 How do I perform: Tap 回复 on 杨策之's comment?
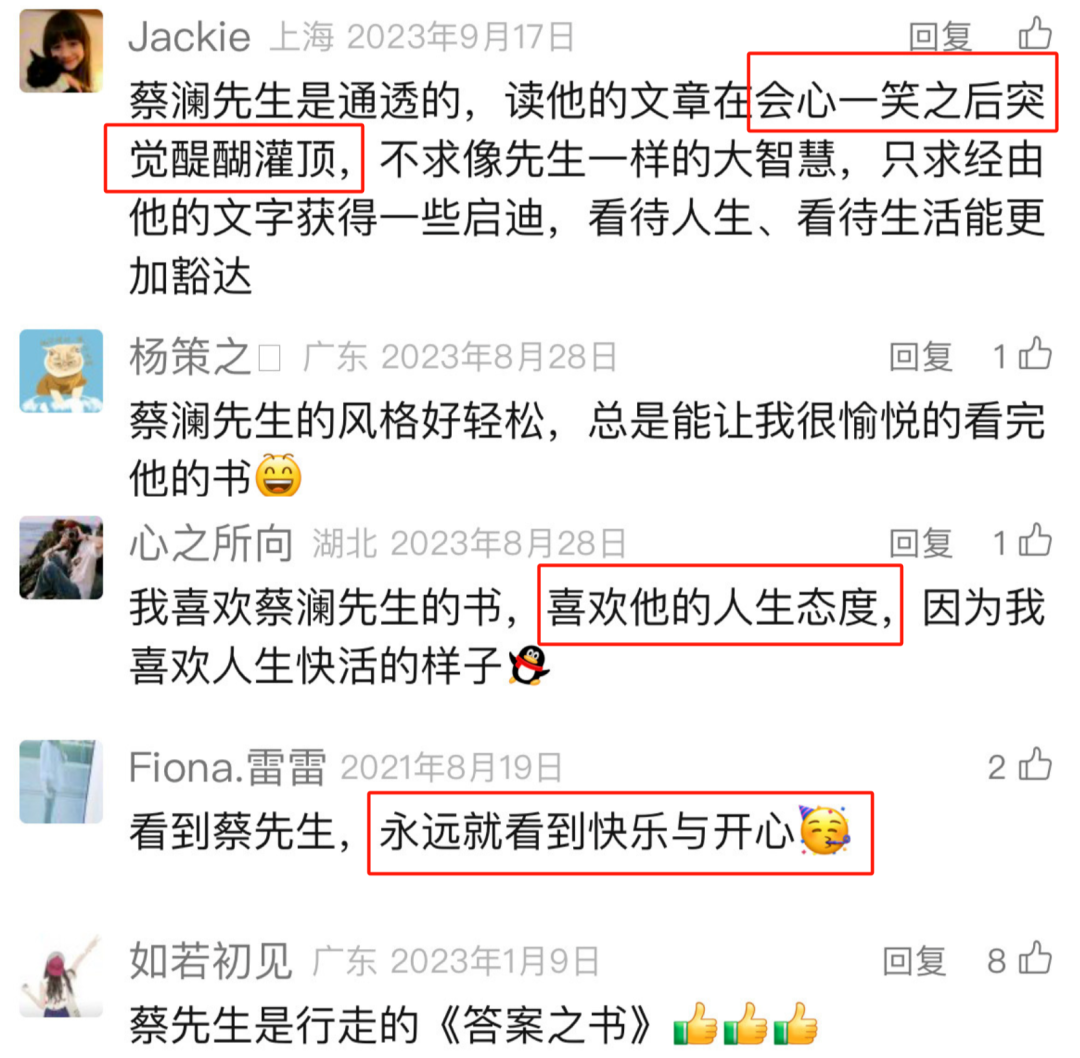click(921, 357)
